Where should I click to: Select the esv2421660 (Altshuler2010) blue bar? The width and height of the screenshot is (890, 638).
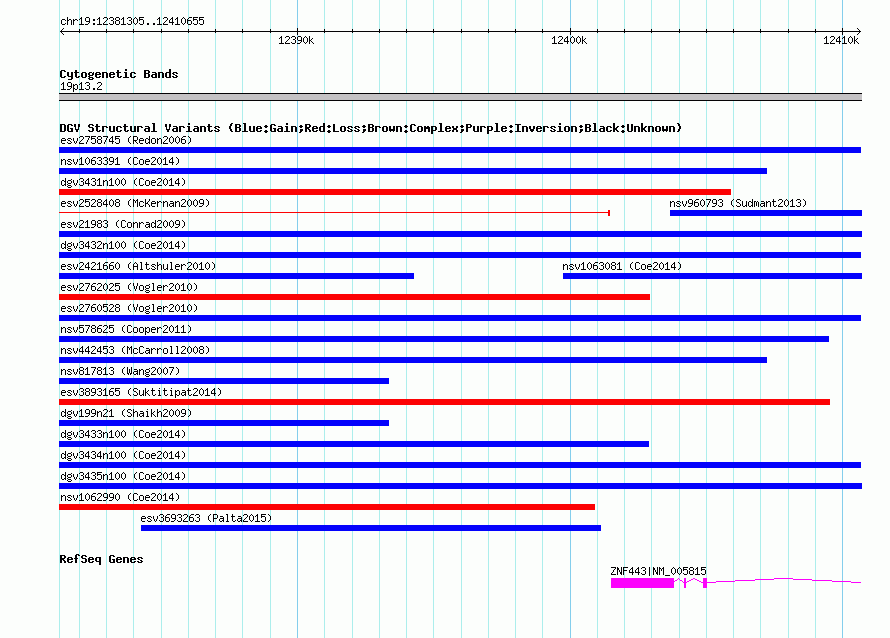(236, 276)
